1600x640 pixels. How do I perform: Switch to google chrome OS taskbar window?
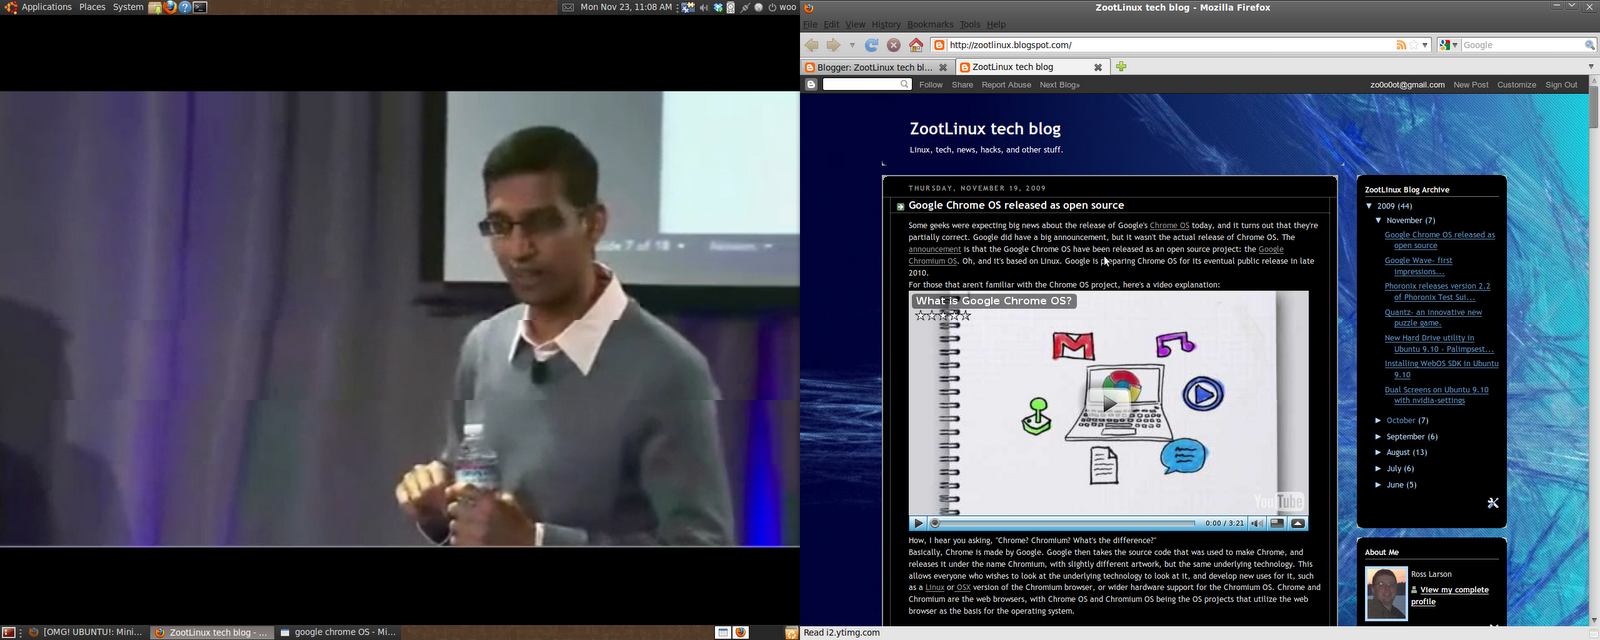[338, 632]
